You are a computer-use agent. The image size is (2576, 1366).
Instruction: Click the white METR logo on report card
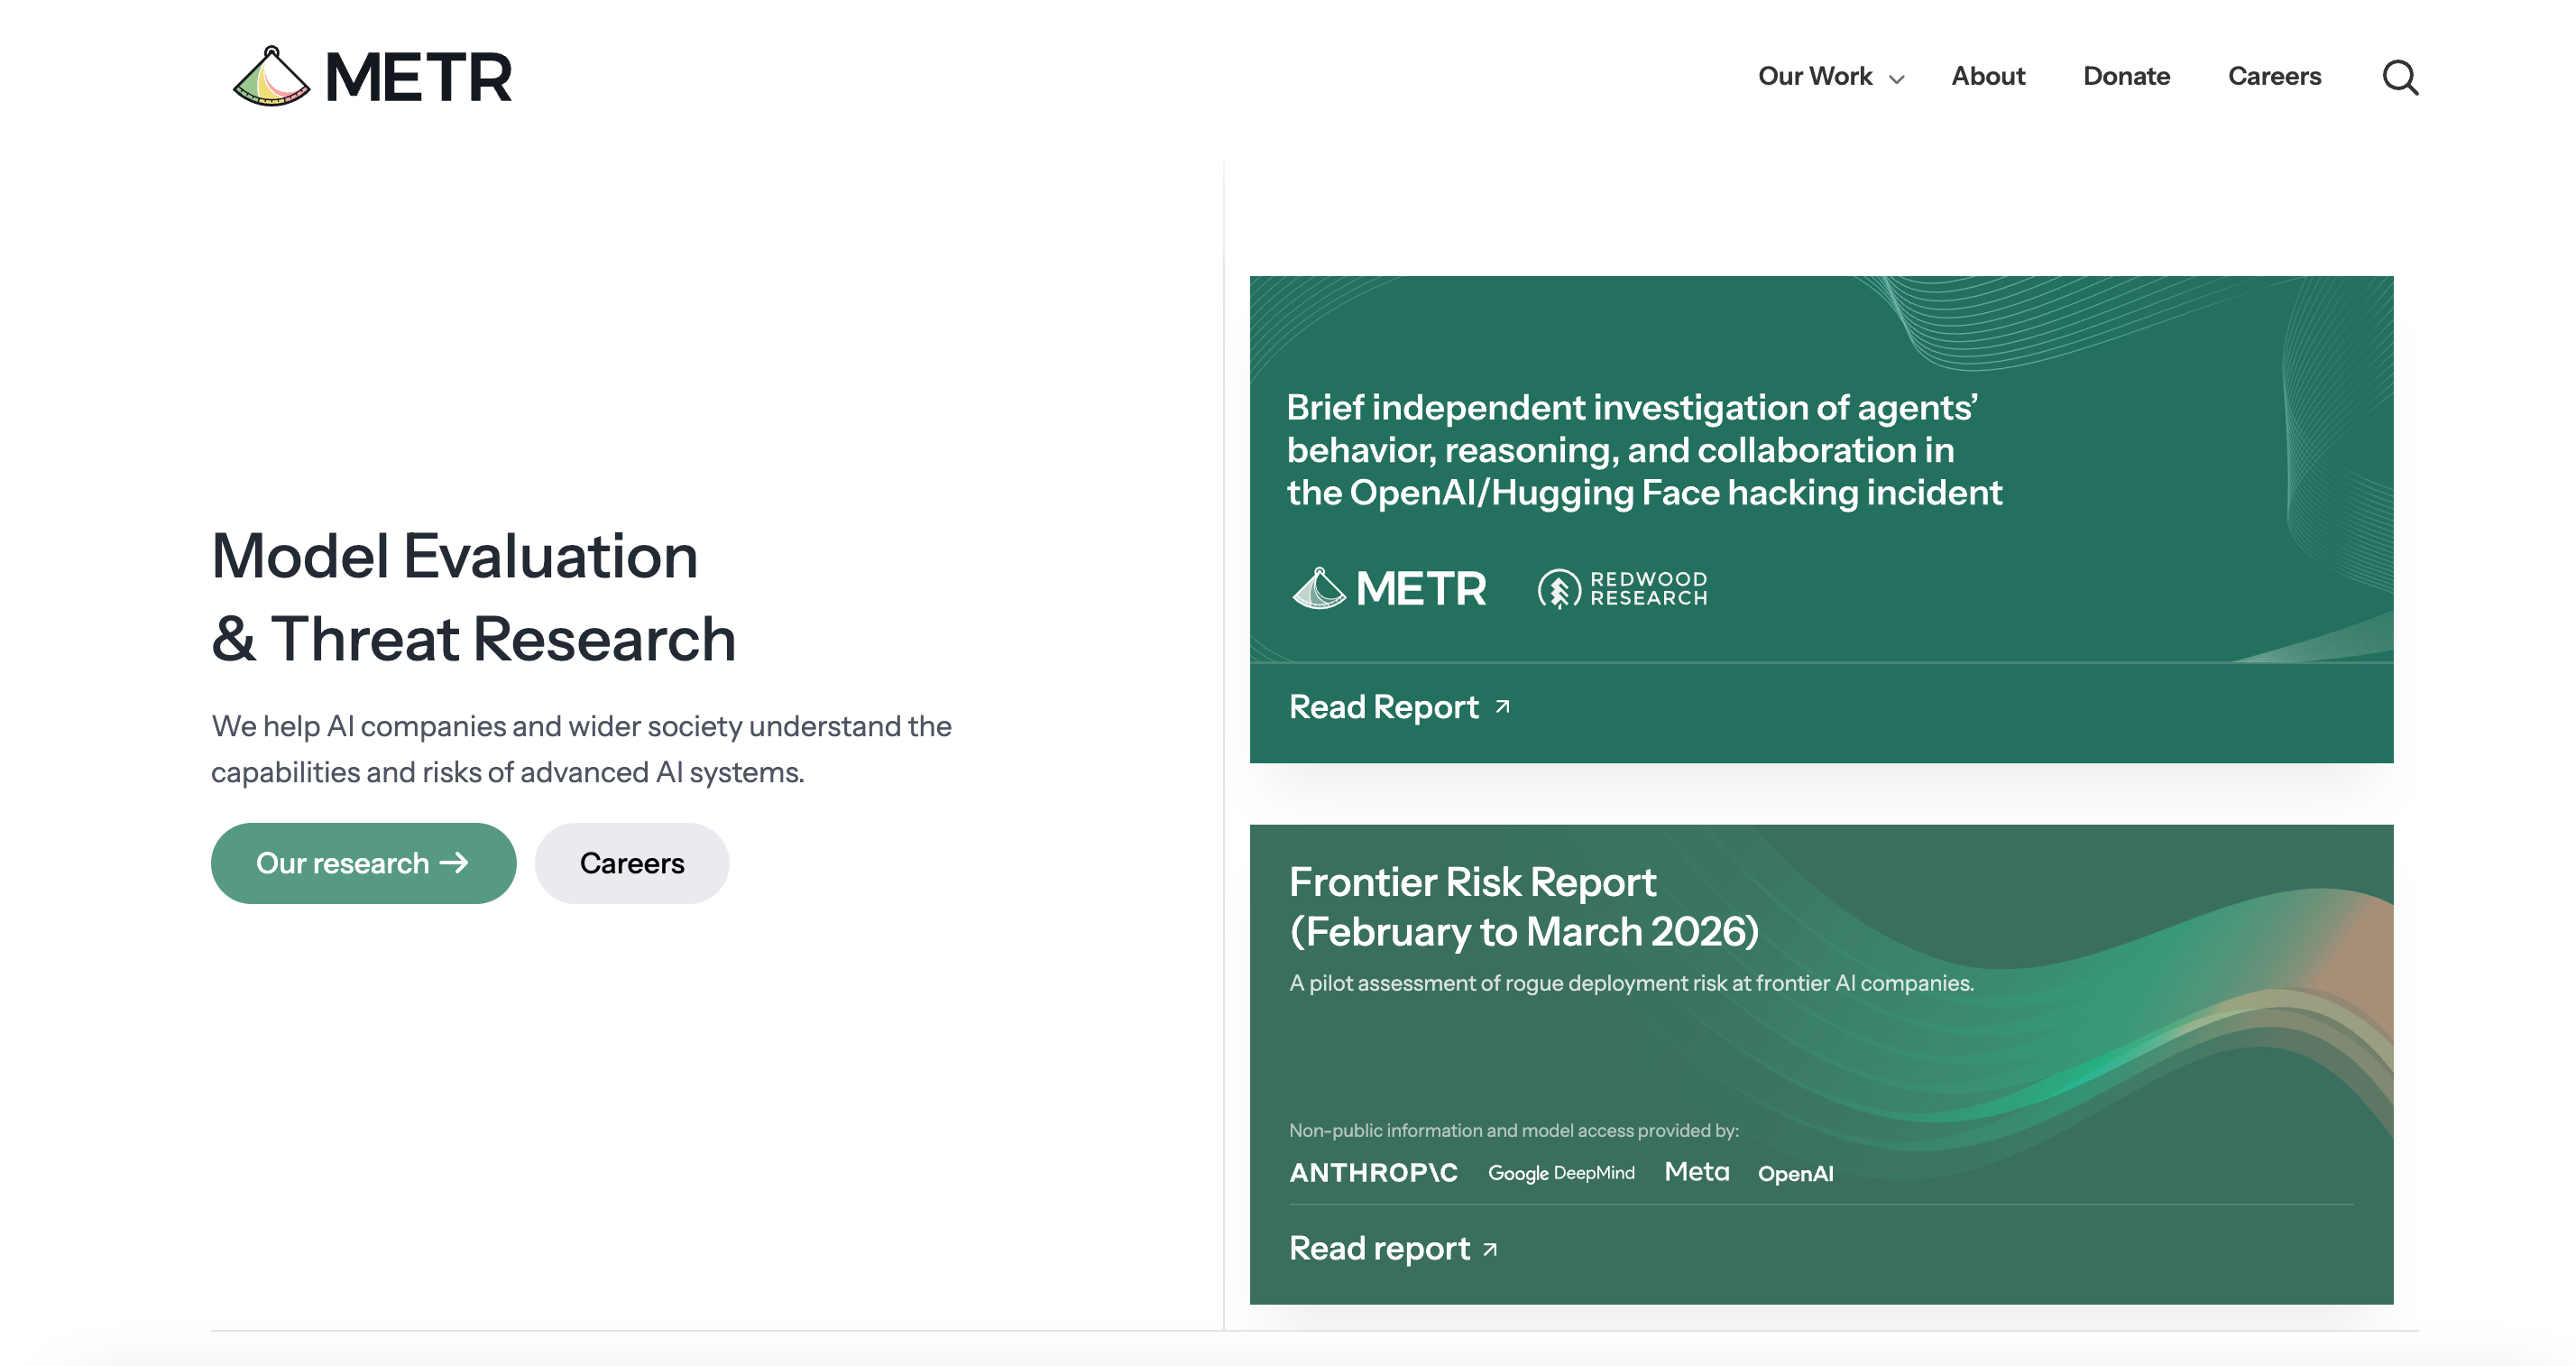1388,588
